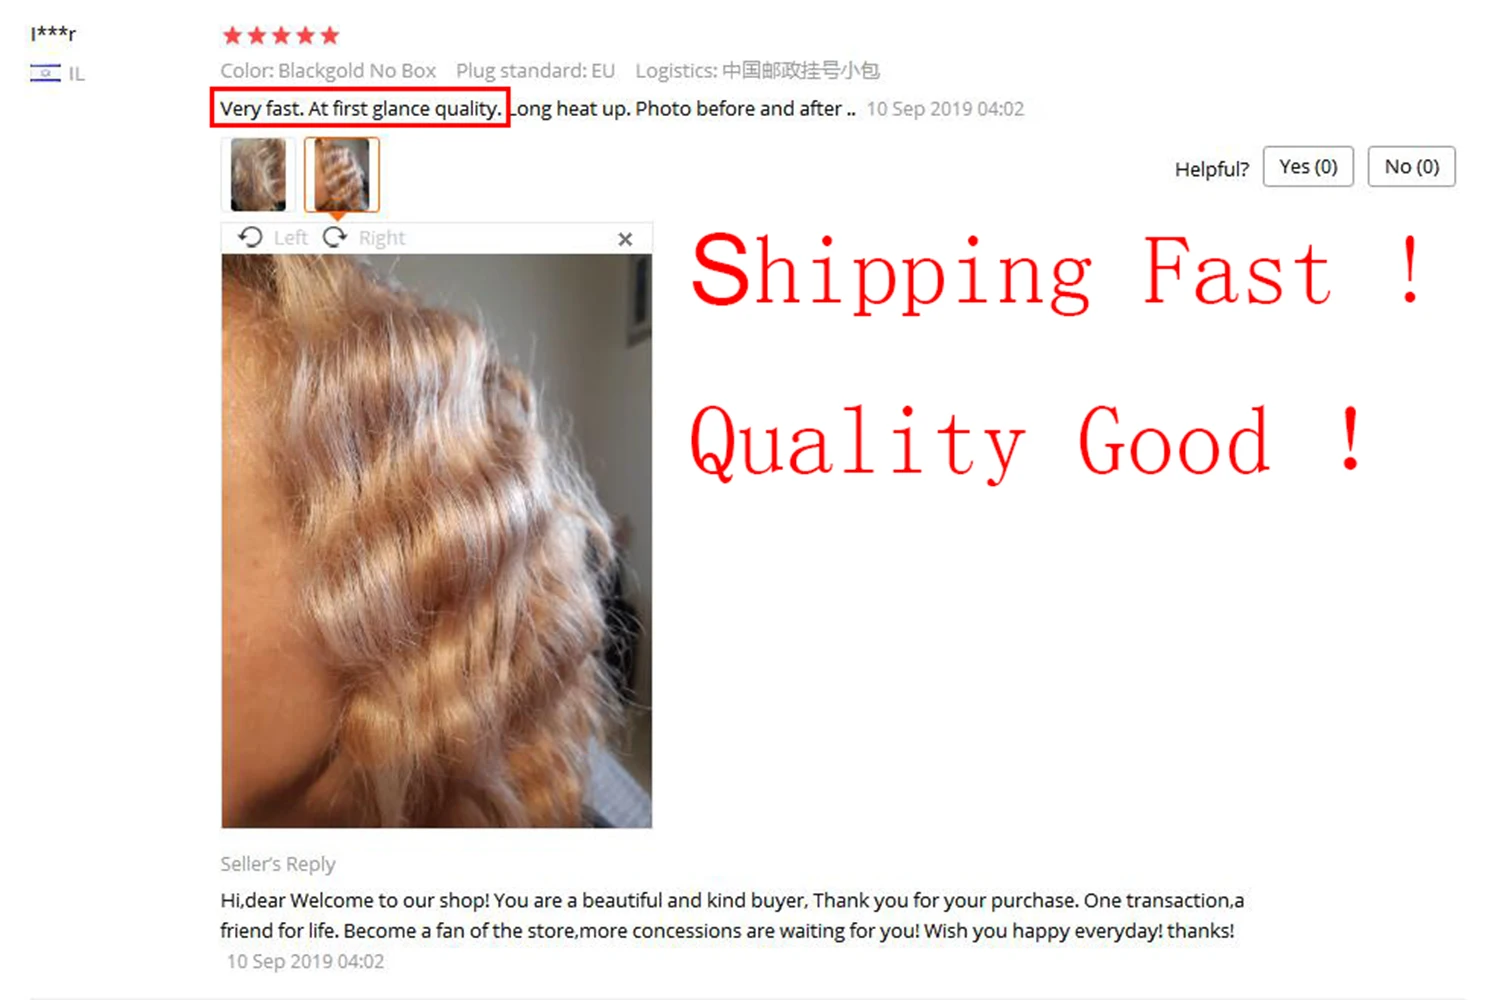Image resolution: width=1494 pixels, height=1000 pixels.
Task: Vote No (0) on review helpfulness
Action: [x=1411, y=167]
